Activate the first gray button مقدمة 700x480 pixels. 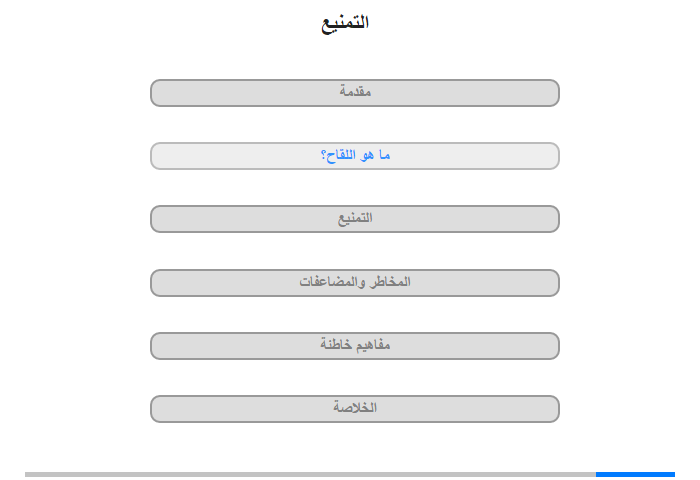point(354,93)
